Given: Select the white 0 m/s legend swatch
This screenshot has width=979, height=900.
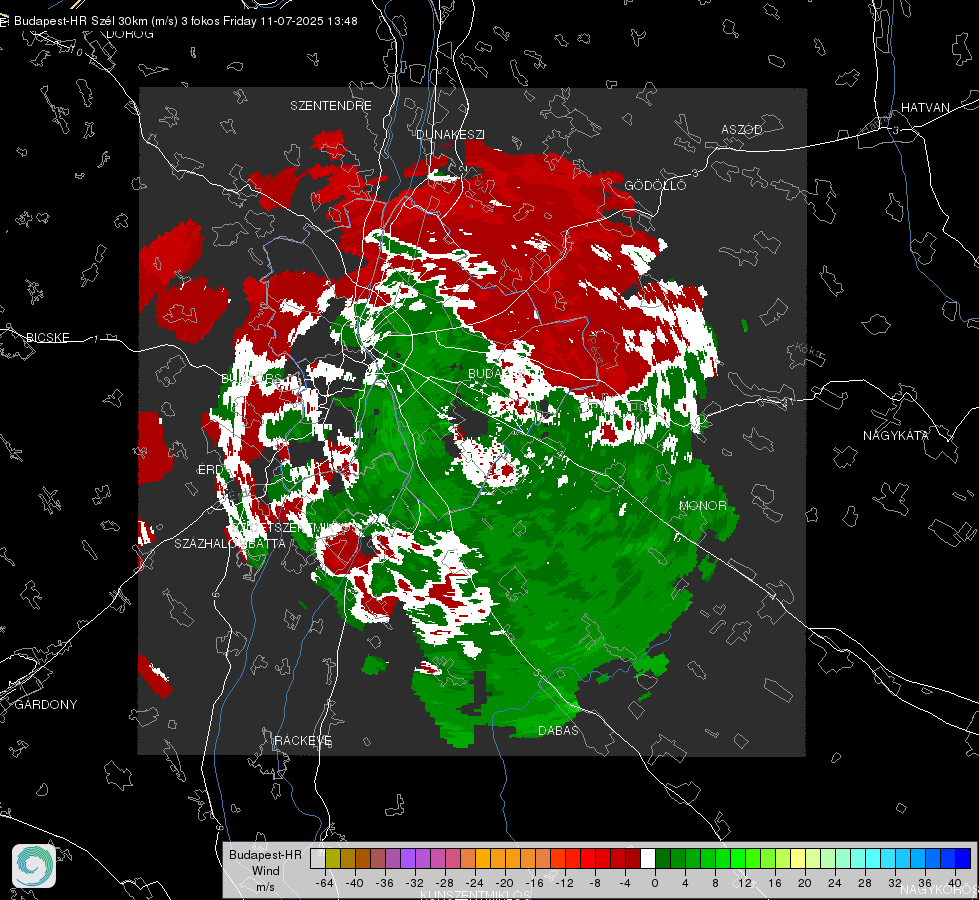Looking at the screenshot, I should 648,858.
